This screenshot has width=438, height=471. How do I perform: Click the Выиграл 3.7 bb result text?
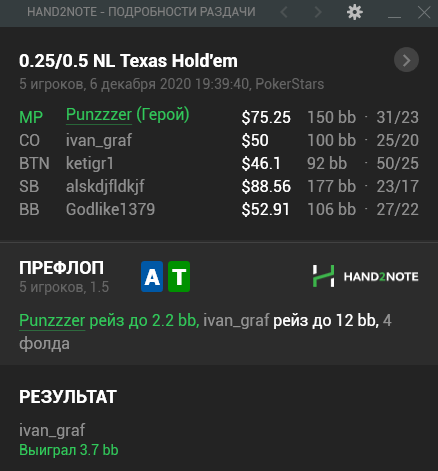pos(69,450)
